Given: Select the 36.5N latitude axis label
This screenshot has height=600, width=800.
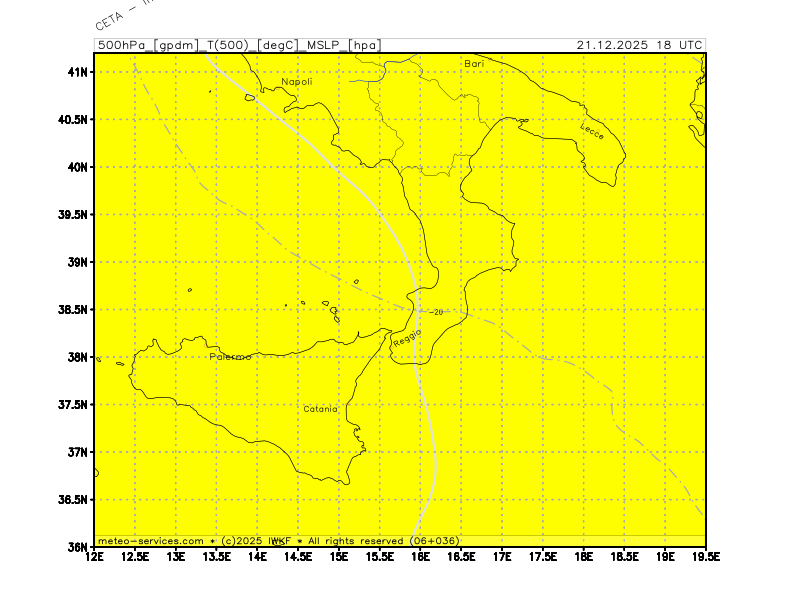Looking at the screenshot, I should pos(73,500).
